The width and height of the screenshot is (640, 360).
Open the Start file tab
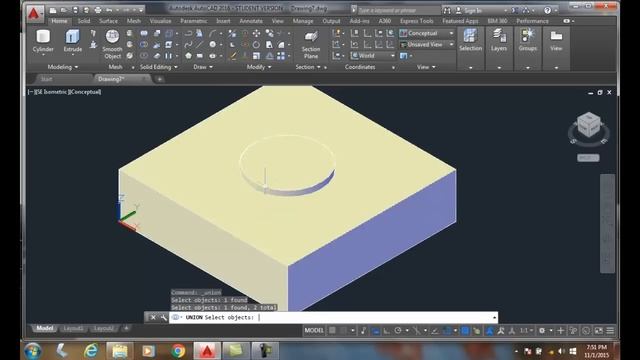pos(46,79)
